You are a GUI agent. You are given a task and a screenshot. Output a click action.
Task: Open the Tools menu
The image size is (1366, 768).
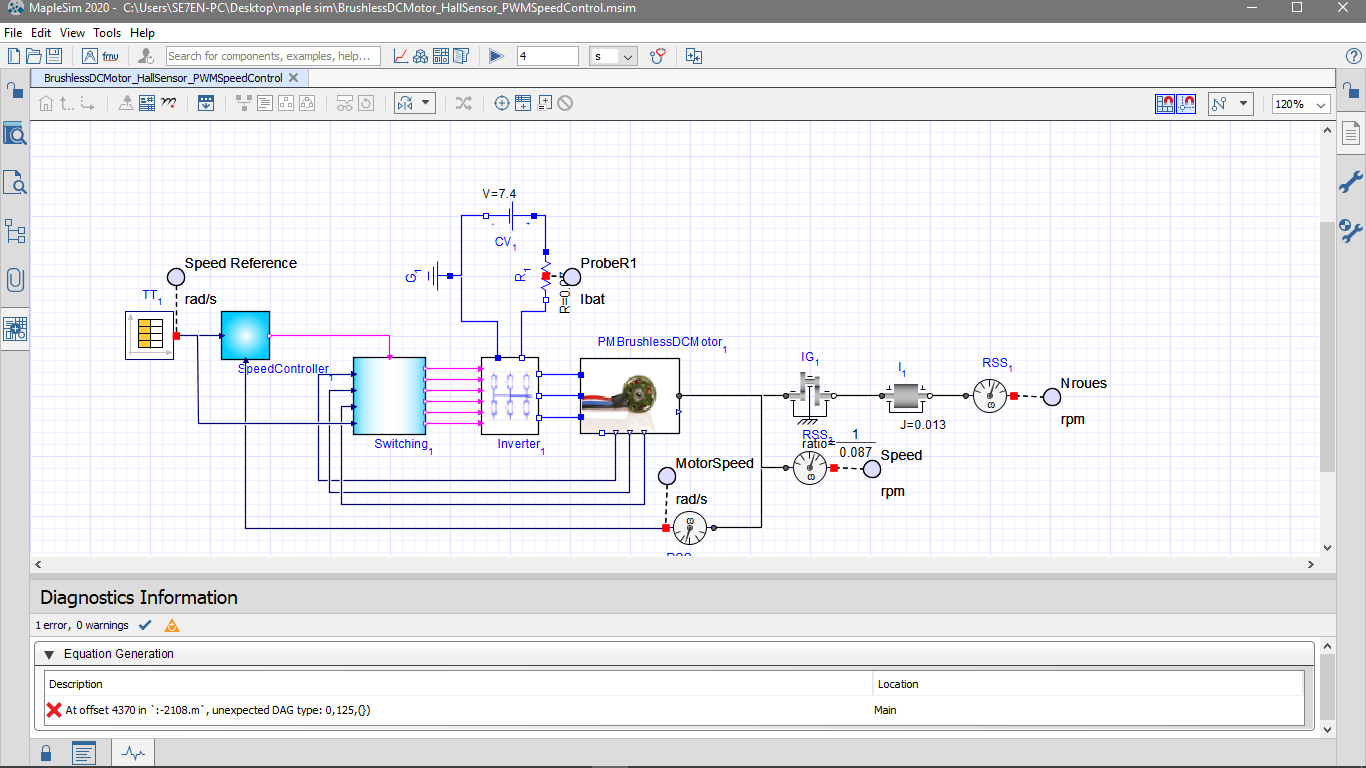coord(107,33)
